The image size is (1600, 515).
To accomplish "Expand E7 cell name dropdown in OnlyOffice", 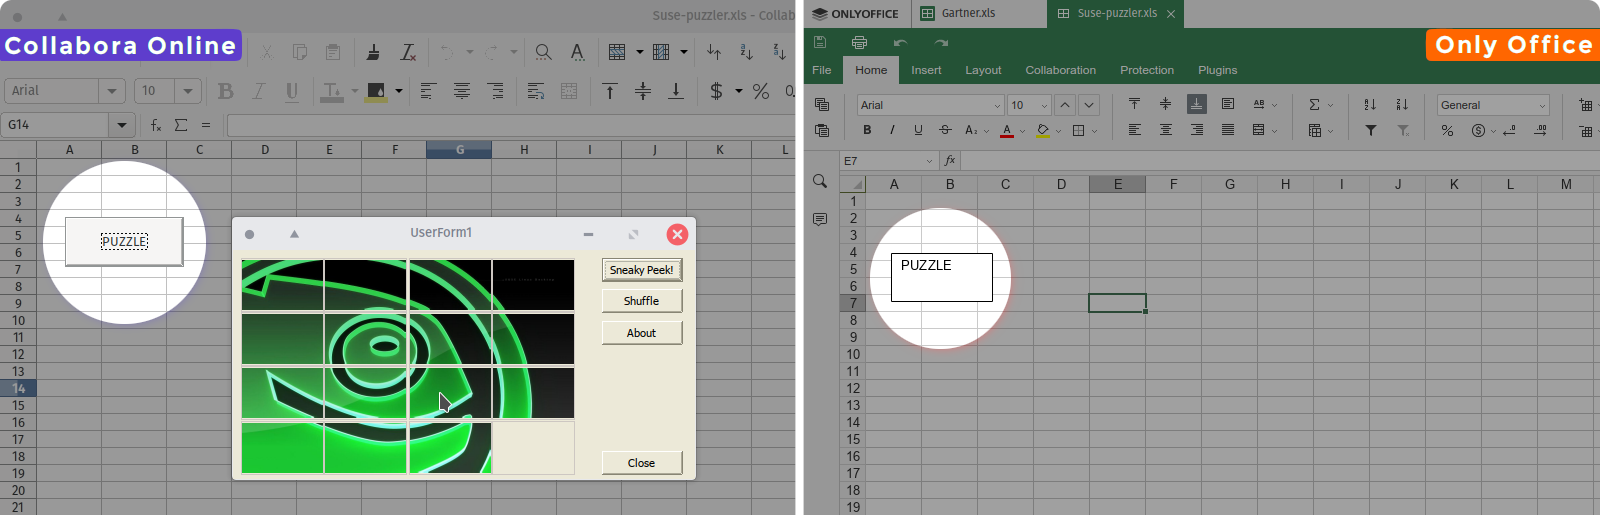I will click(929, 161).
